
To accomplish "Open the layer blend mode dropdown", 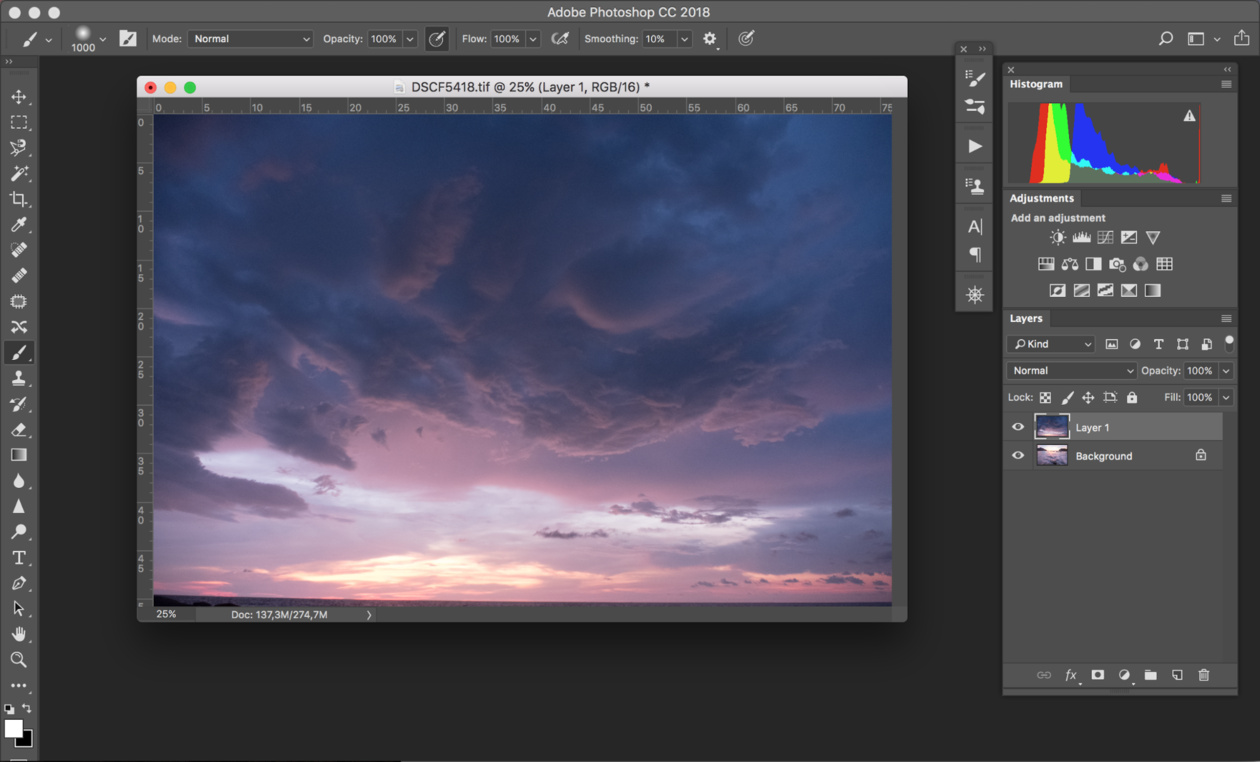I will pyautogui.click(x=1072, y=371).
